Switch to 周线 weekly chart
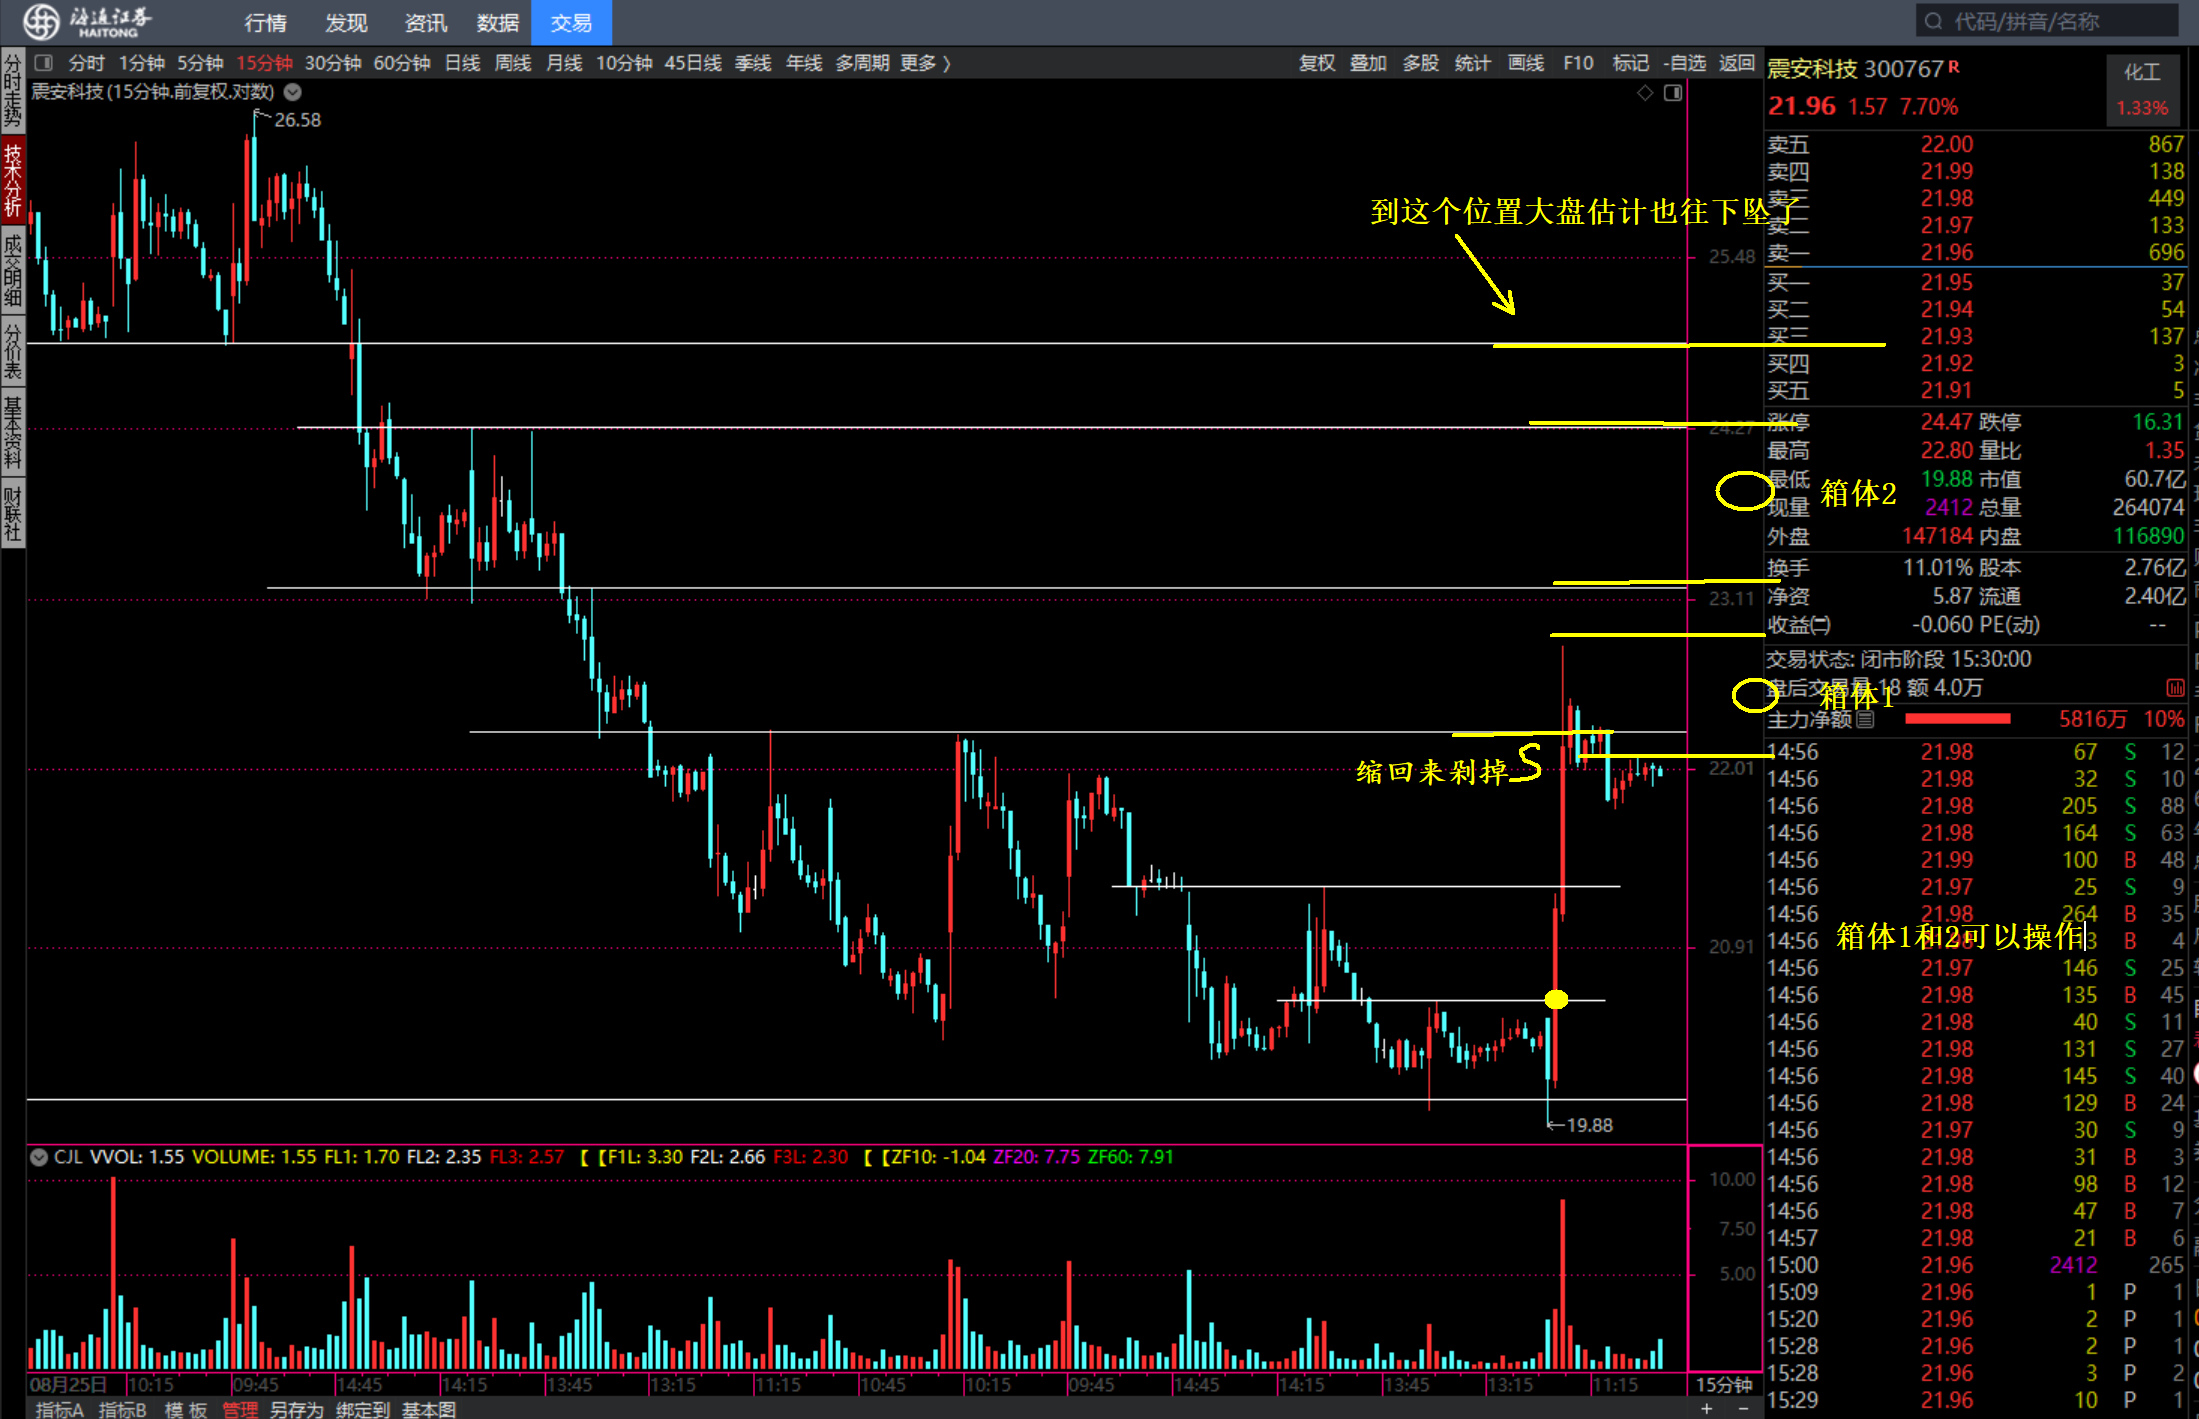 point(513,63)
